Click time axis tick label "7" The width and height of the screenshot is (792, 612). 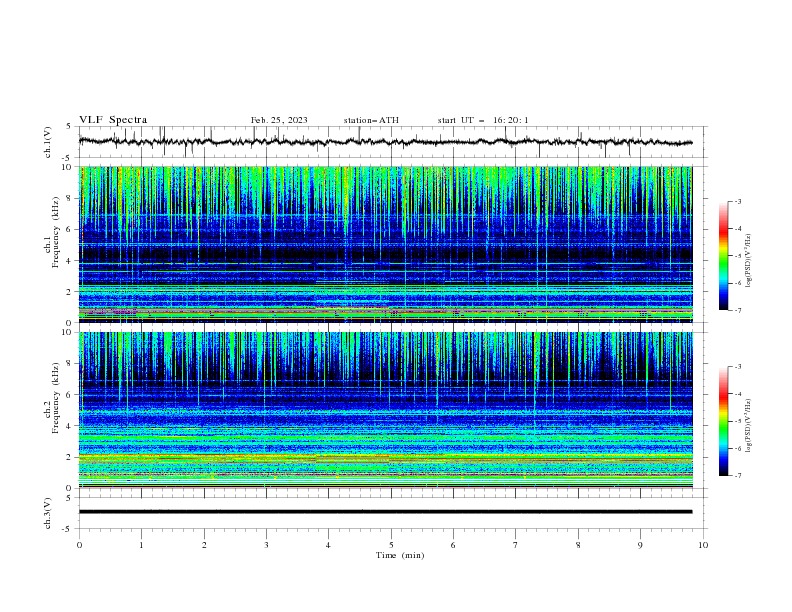pos(516,545)
